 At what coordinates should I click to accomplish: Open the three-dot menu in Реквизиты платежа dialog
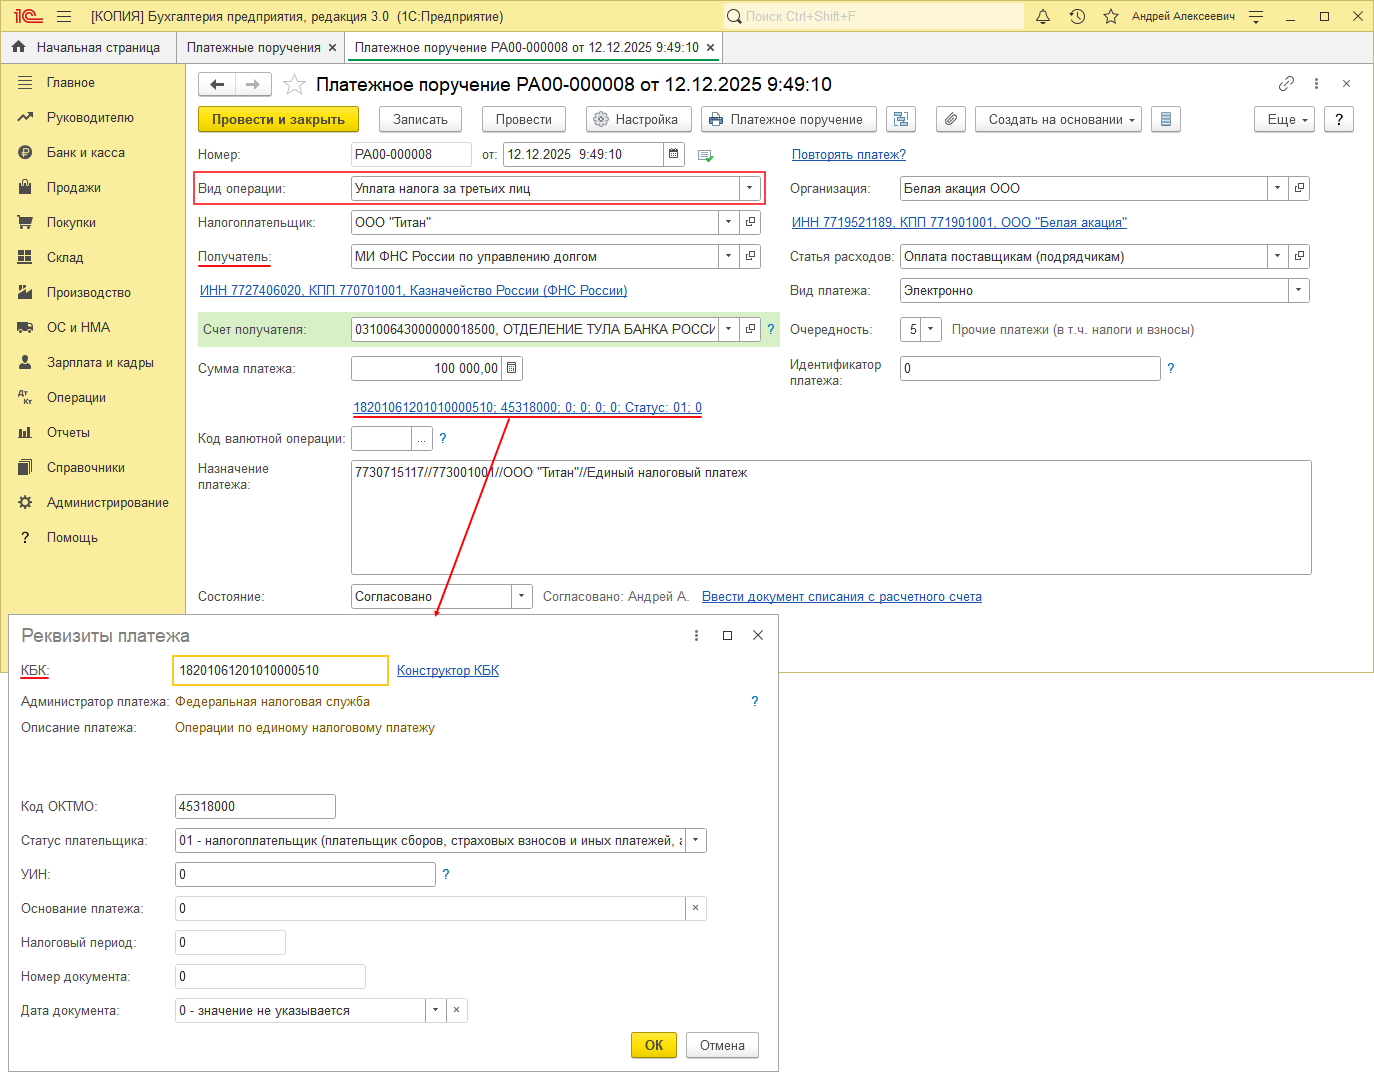coord(697,635)
